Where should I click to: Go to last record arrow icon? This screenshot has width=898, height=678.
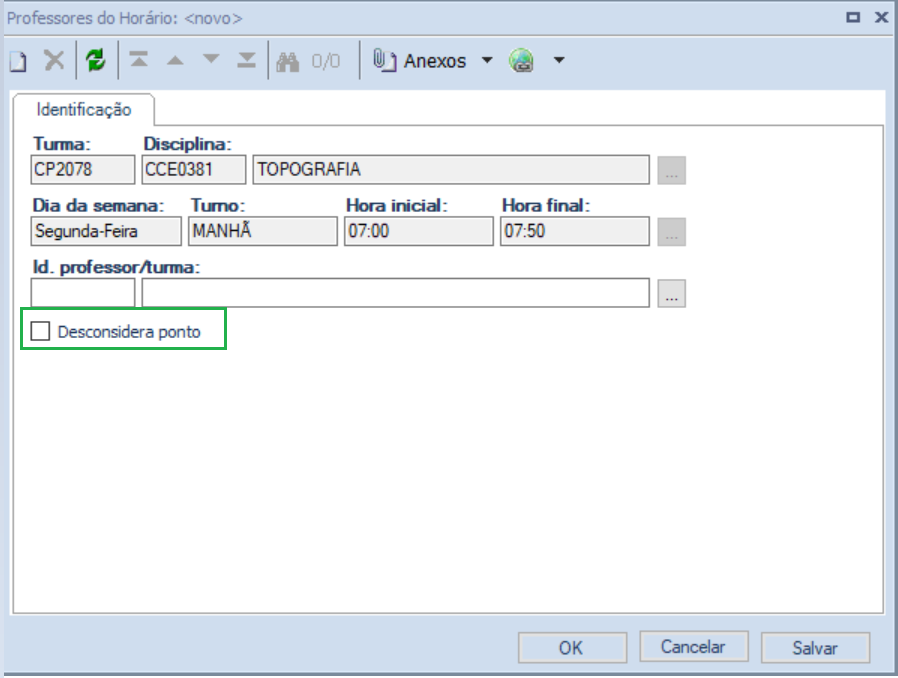pyautogui.click(x=246, y=60)
